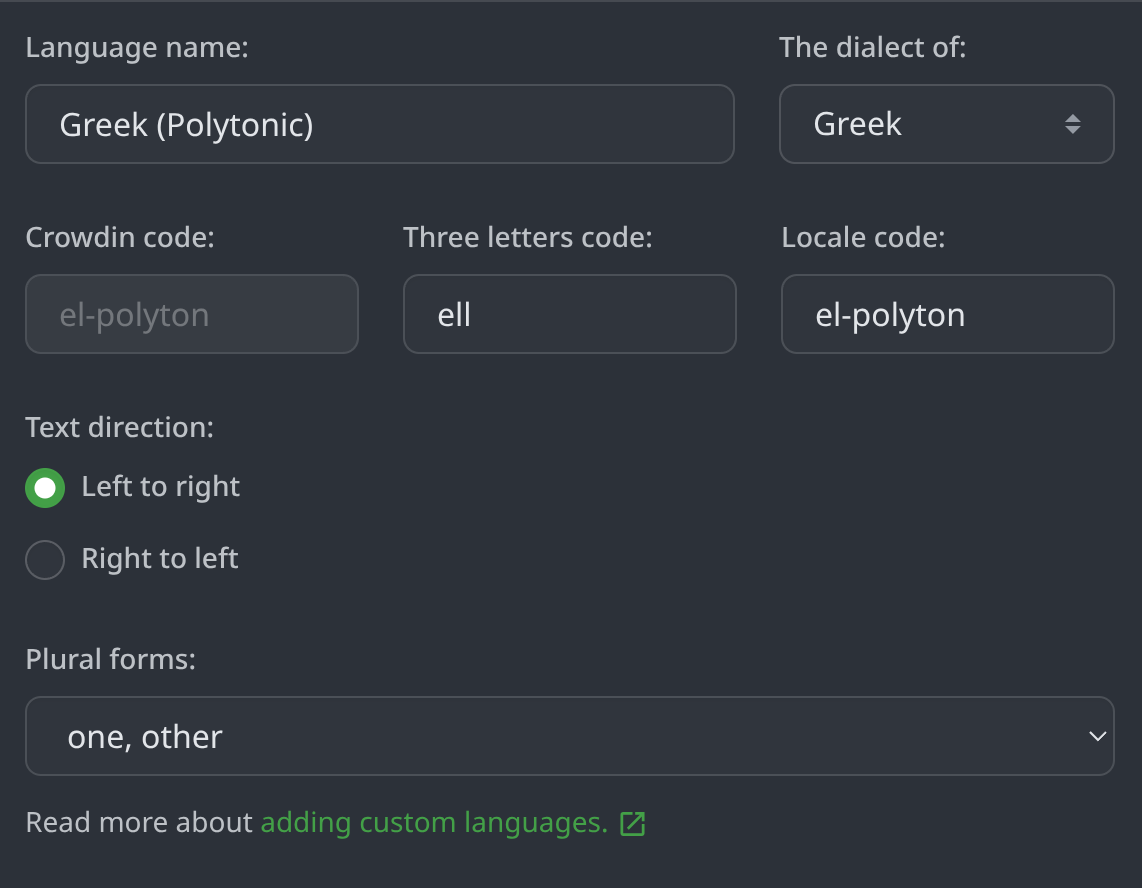The image size is (1142, 888).
Task: Click the 'Text direction:' label
Action: click(x=120, y=427)
